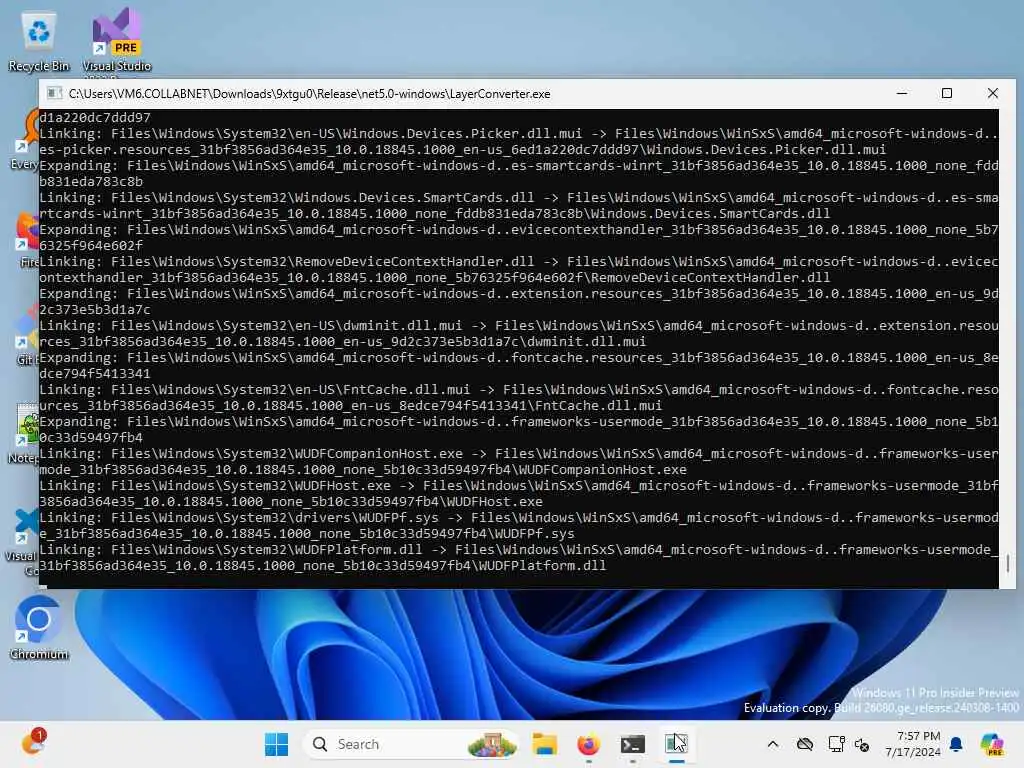Minimize the LayerConverter console window
This screenshot has height=768, width=1024.
[902, 93]
